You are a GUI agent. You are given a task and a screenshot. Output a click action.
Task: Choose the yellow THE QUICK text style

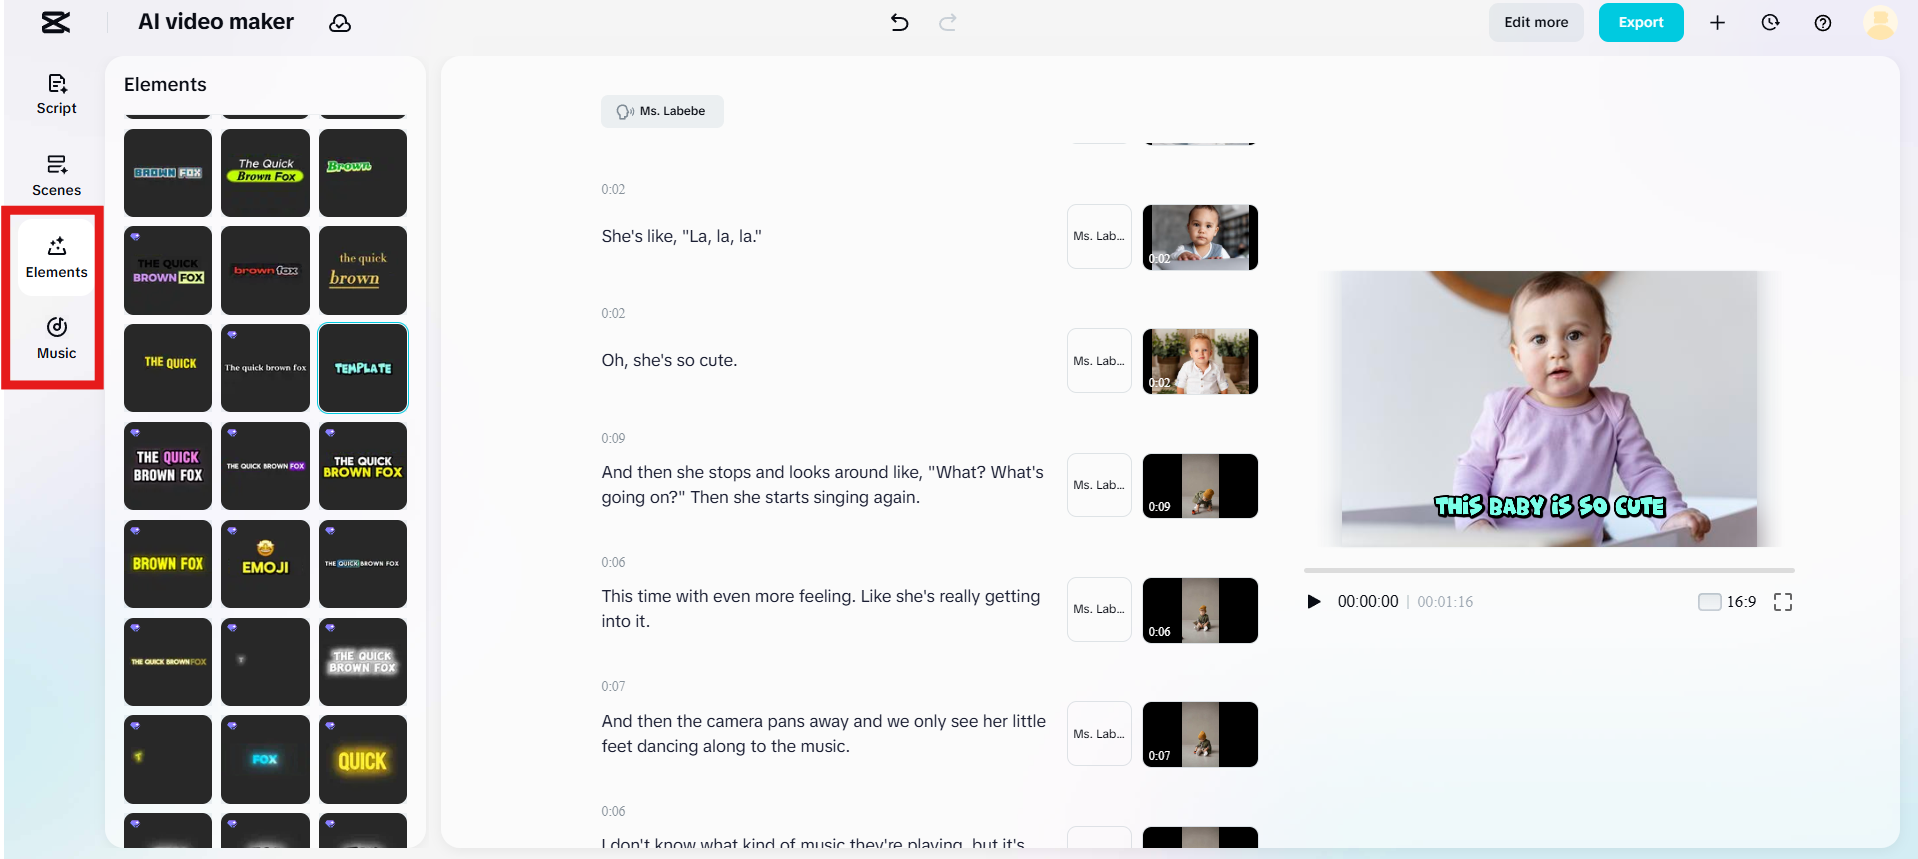click(x=168, y=368)
